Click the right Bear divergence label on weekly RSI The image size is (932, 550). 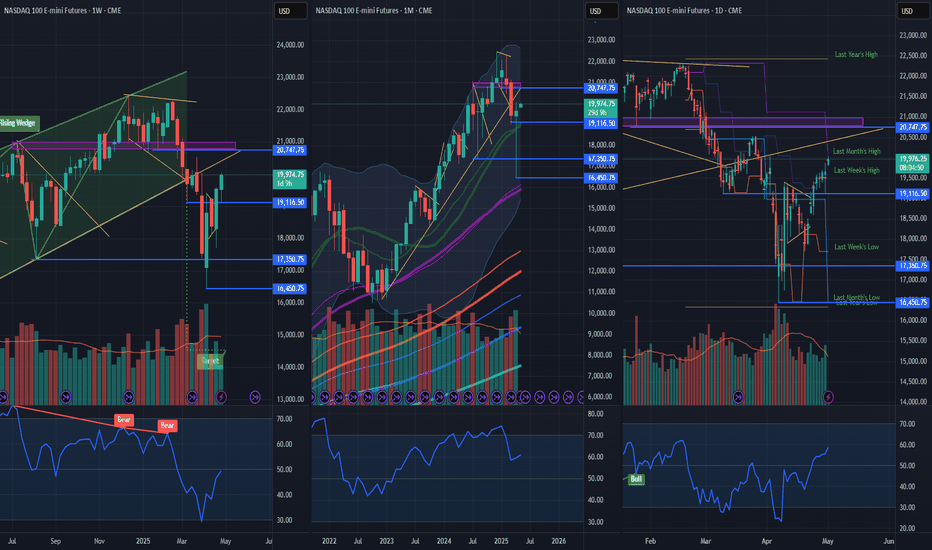pyautogui.click(x=167, y=425)
